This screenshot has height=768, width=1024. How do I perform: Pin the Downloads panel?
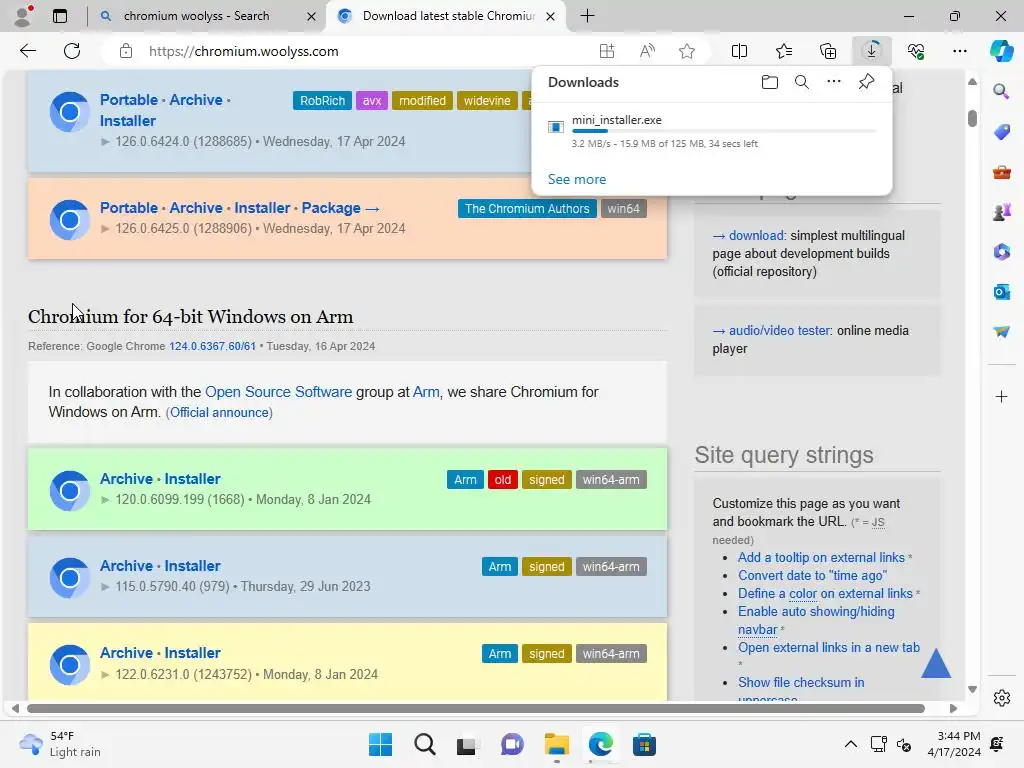866,82
